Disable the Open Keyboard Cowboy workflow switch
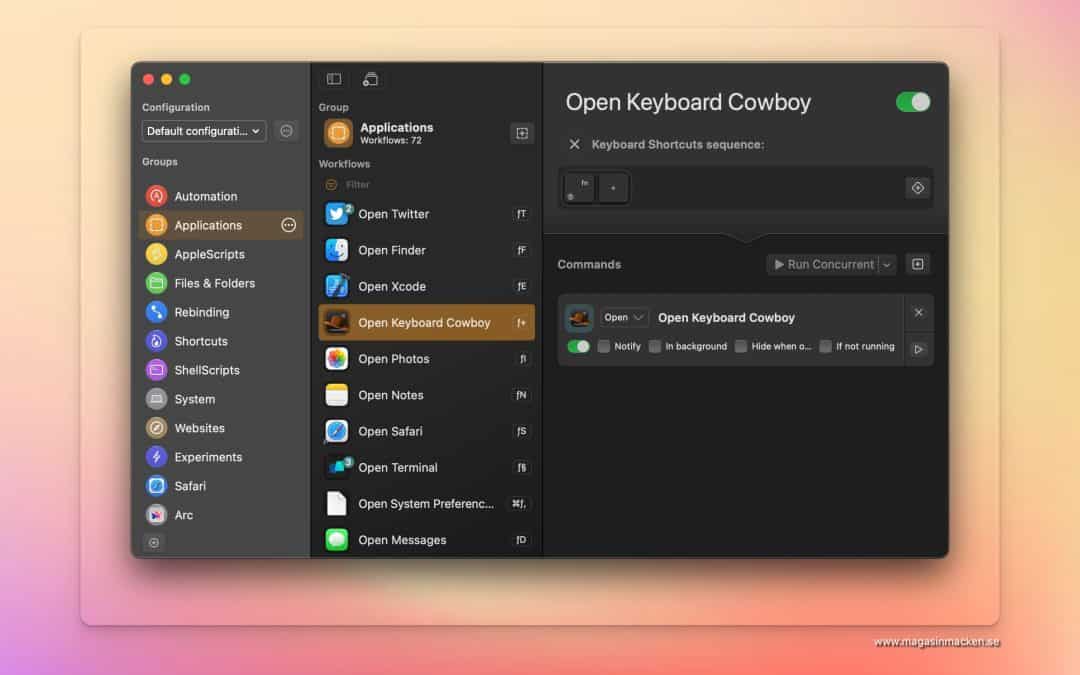The height and width of the screenshot is (675, 1080). click(x=913, y=102)
